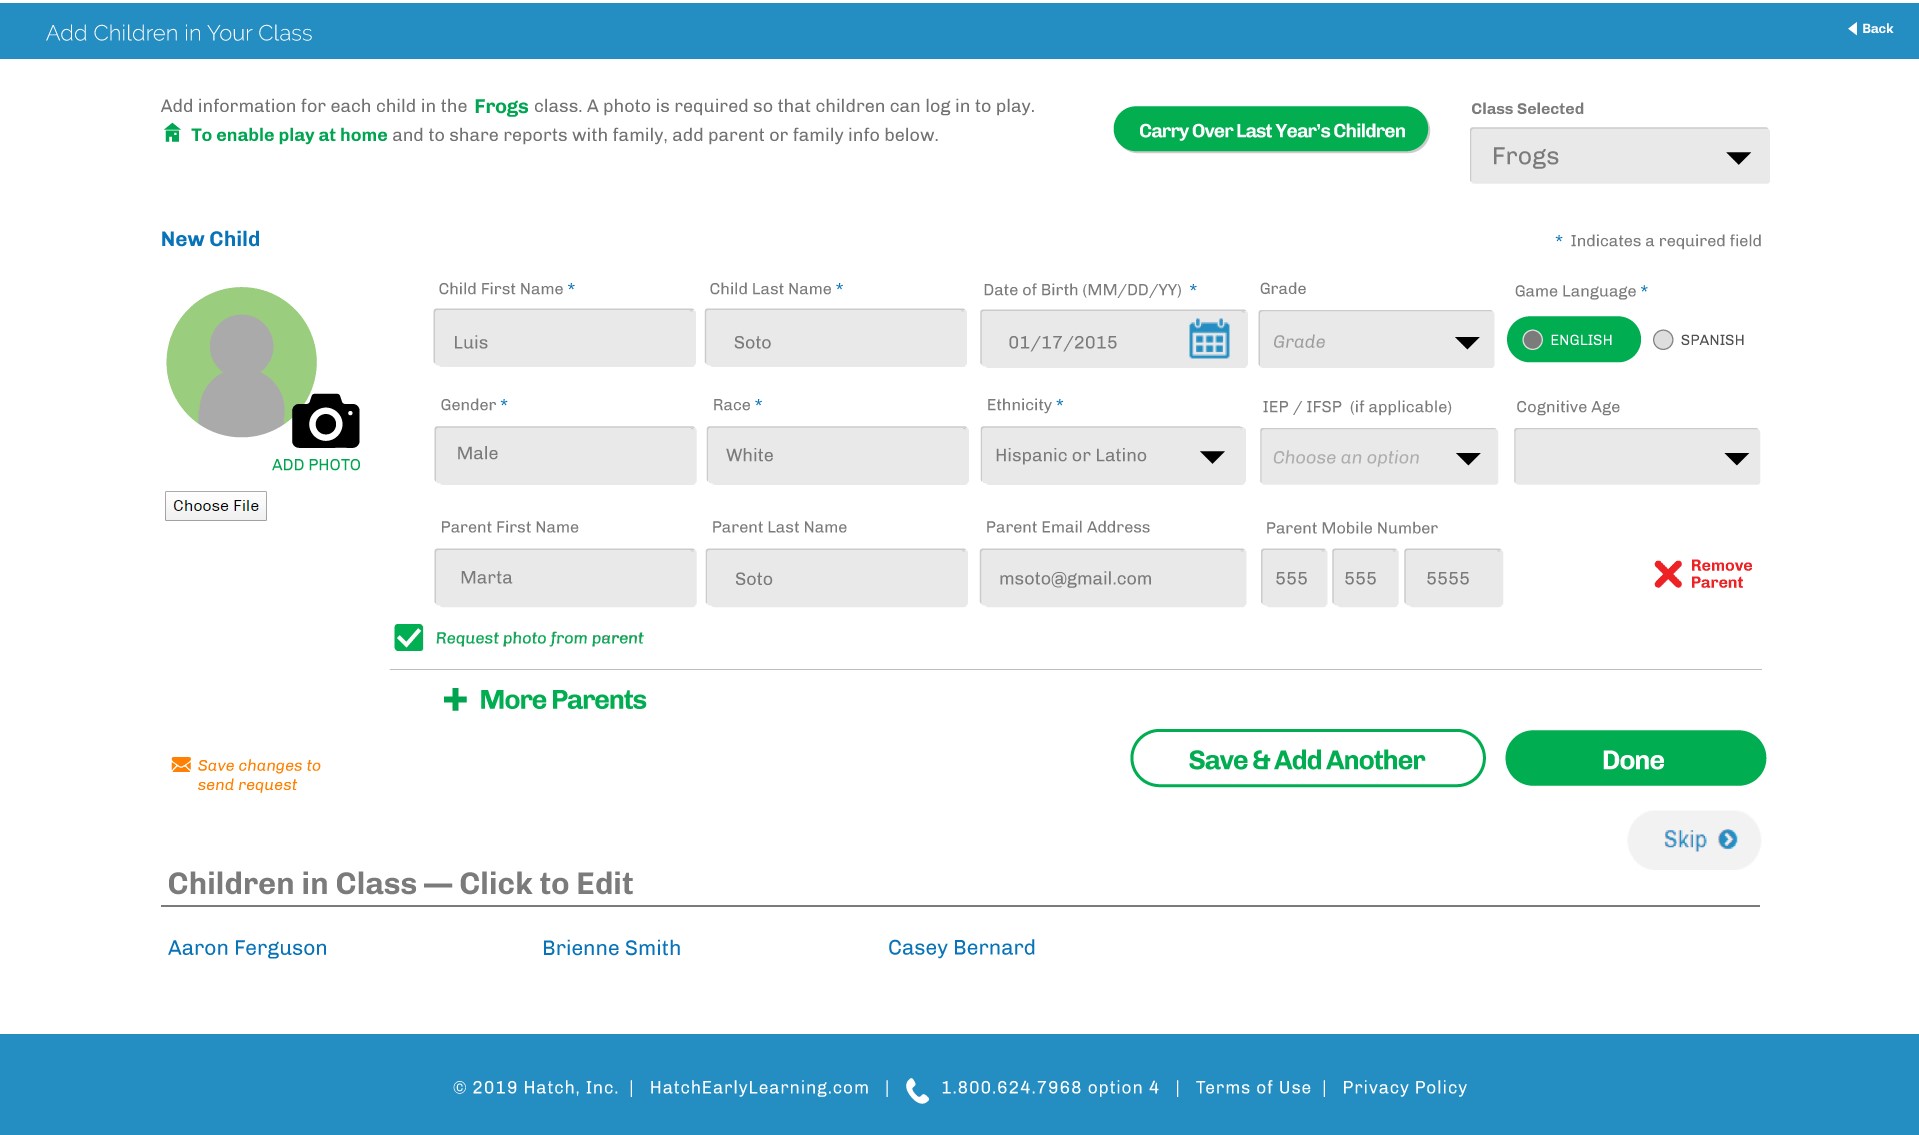Edit Aaron Ferguson in class list
This screenshot has height=1135, width=1919.
[247, 948]
